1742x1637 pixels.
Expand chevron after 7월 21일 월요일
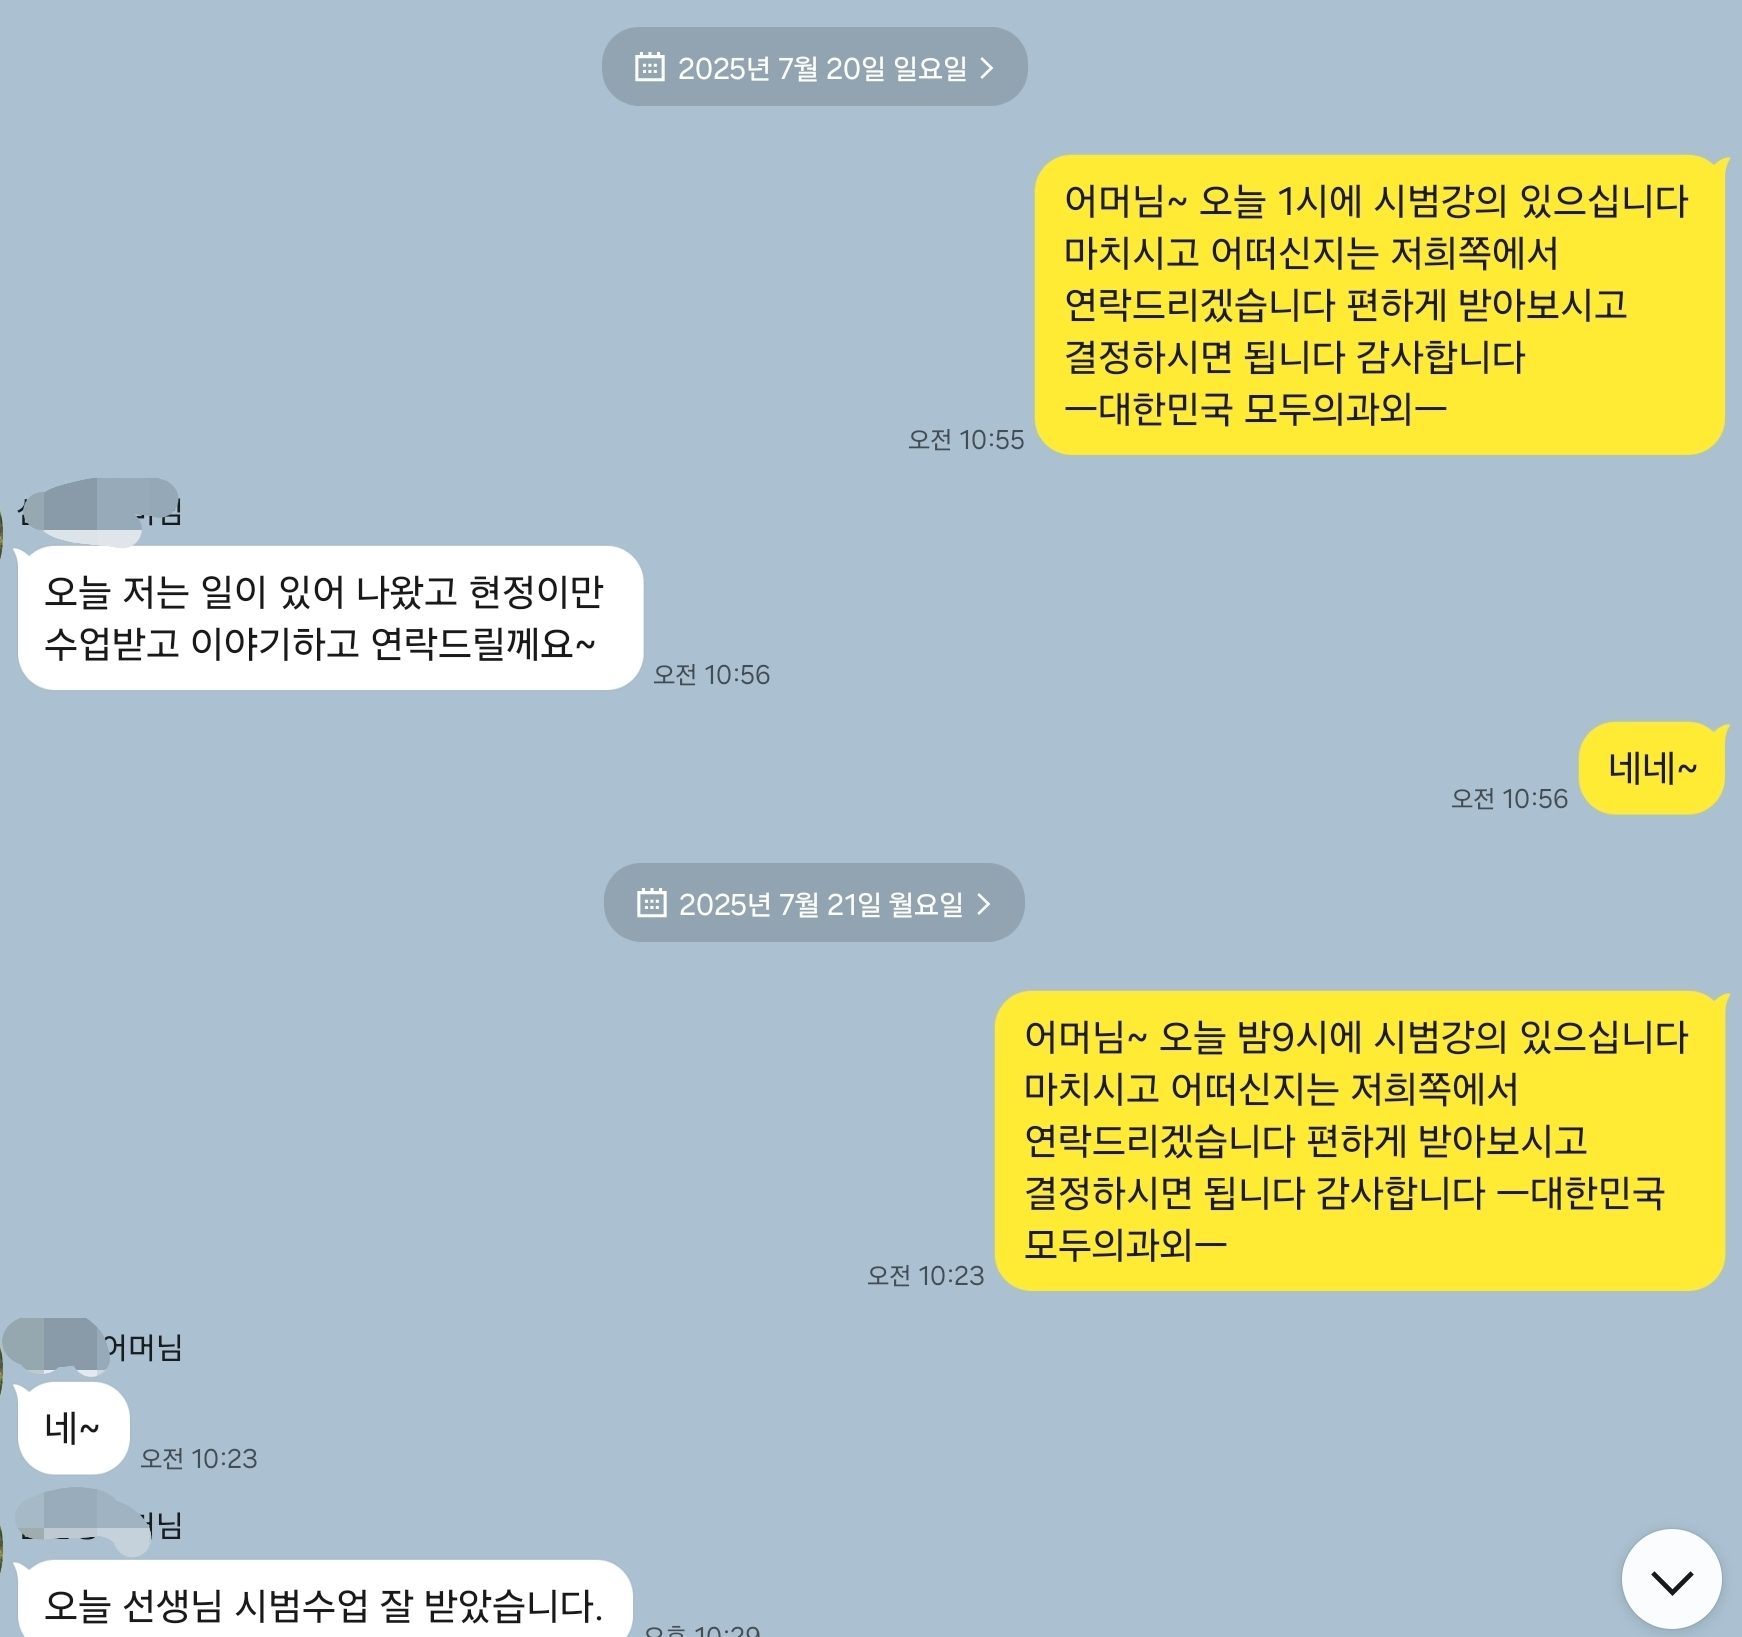pyautogui.click(x=984, y=904)
